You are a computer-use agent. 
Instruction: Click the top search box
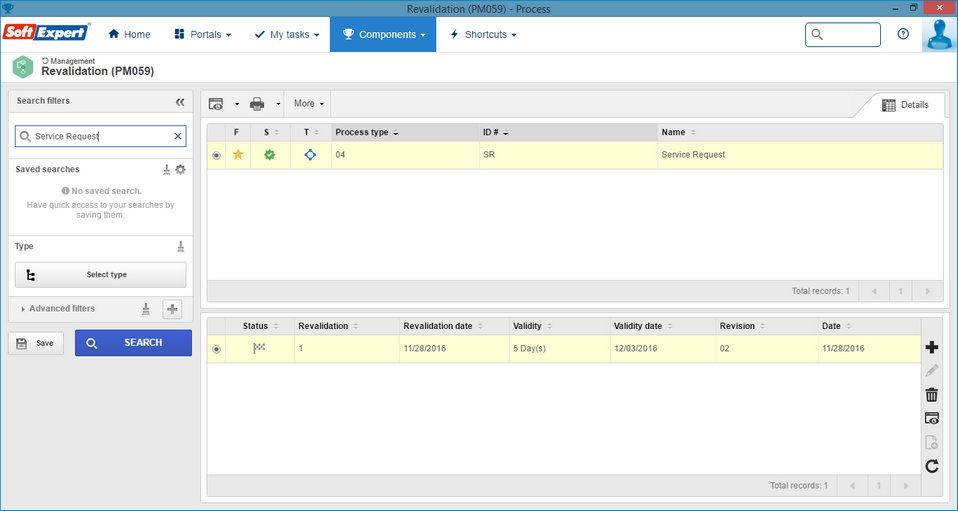coord(843,34)
